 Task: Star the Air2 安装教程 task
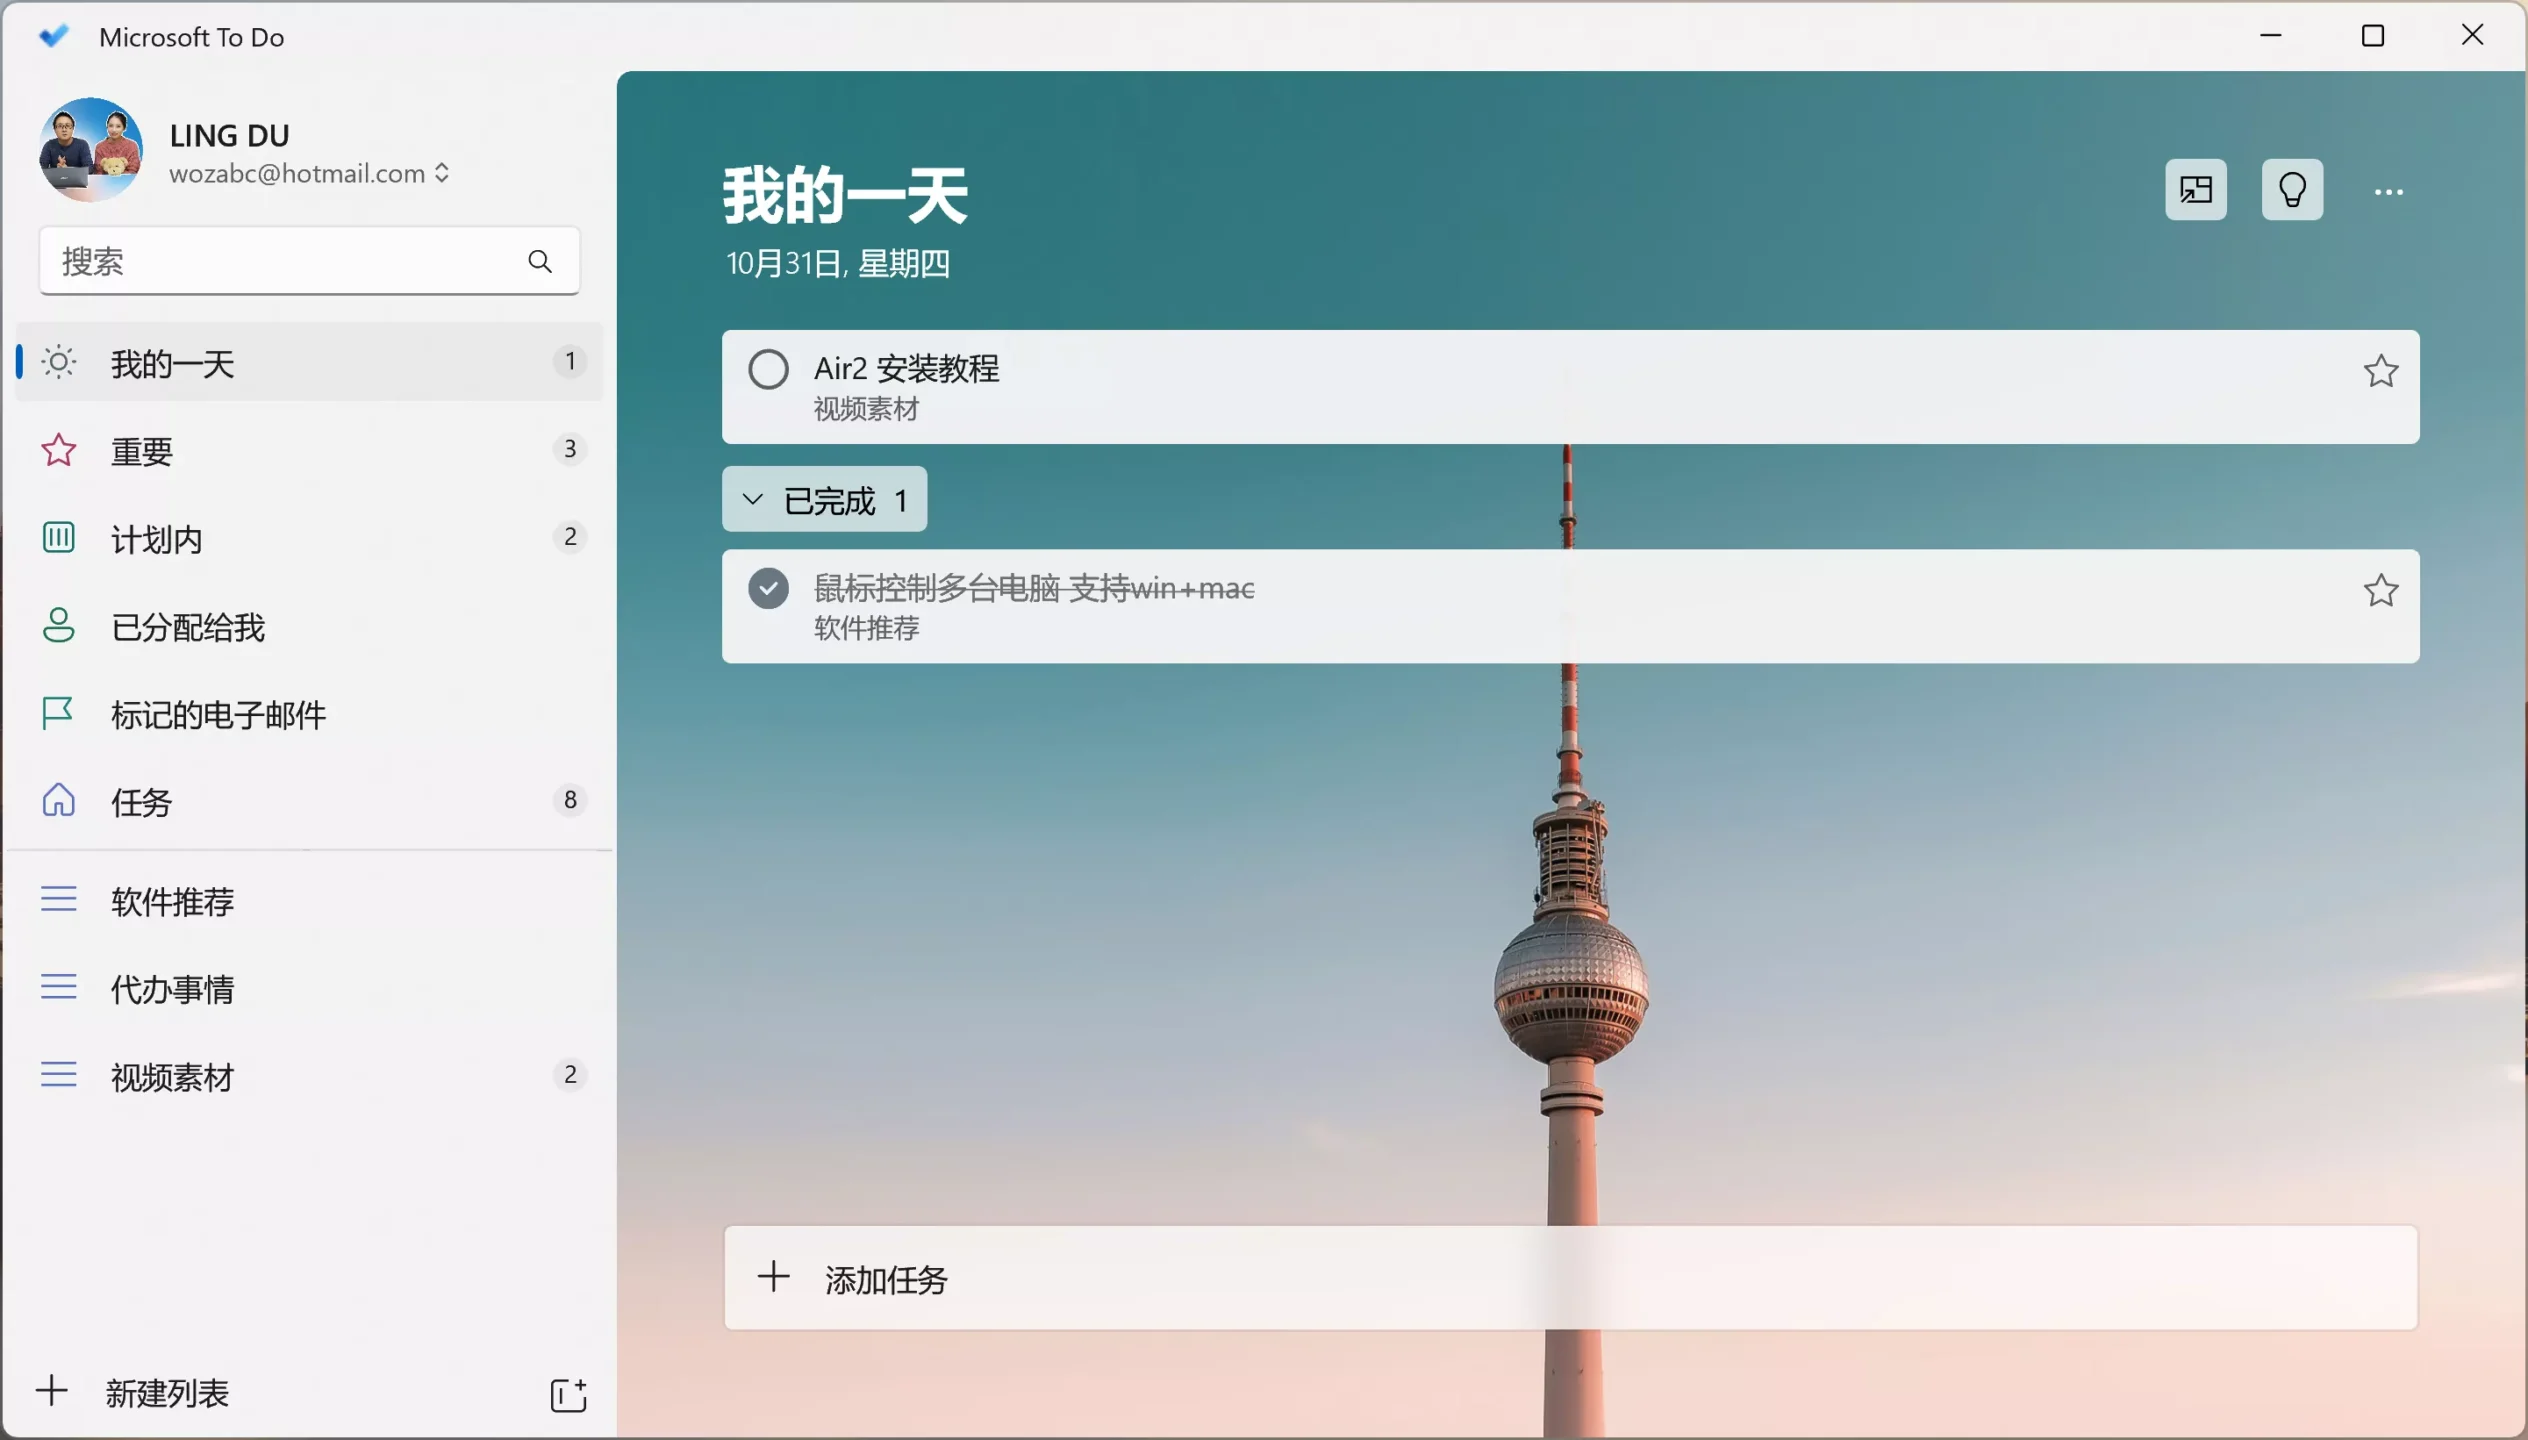2380,372
